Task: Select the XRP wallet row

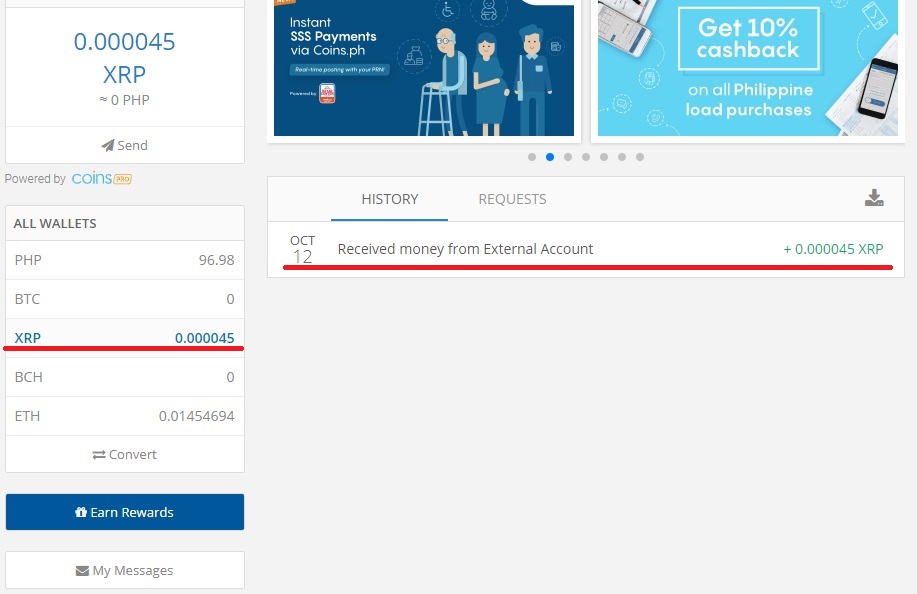Action: coord(125,338)
